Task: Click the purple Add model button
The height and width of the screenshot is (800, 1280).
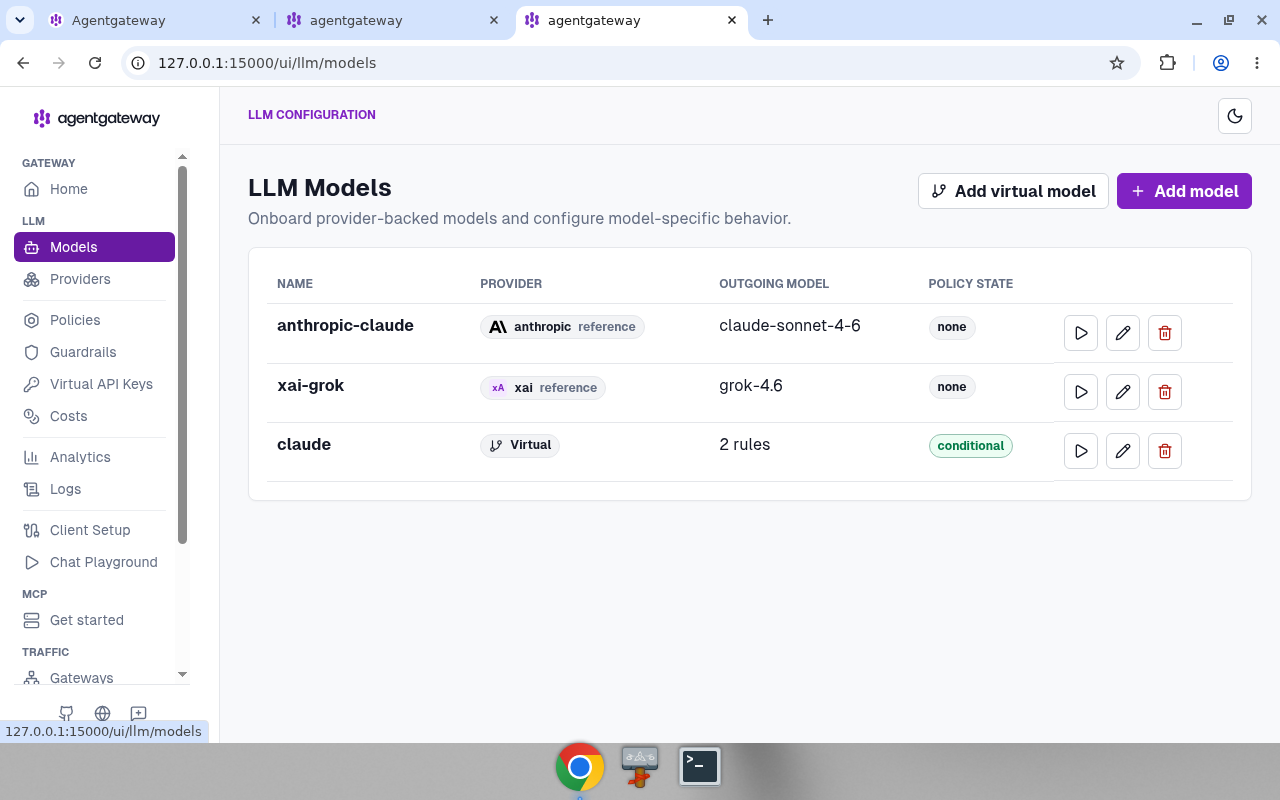Action: (x=1184, y=191)
